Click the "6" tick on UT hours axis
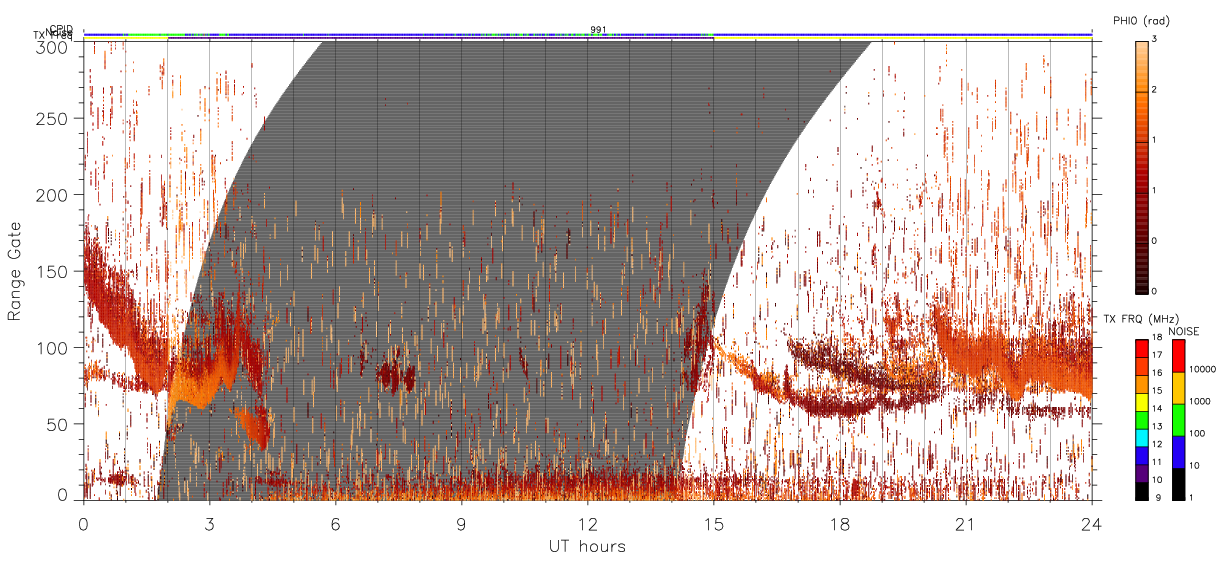 335,524
